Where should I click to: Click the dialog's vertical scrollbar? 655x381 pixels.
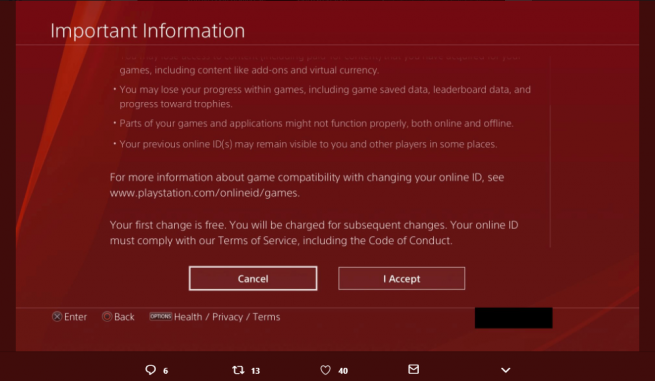[550, 175]
